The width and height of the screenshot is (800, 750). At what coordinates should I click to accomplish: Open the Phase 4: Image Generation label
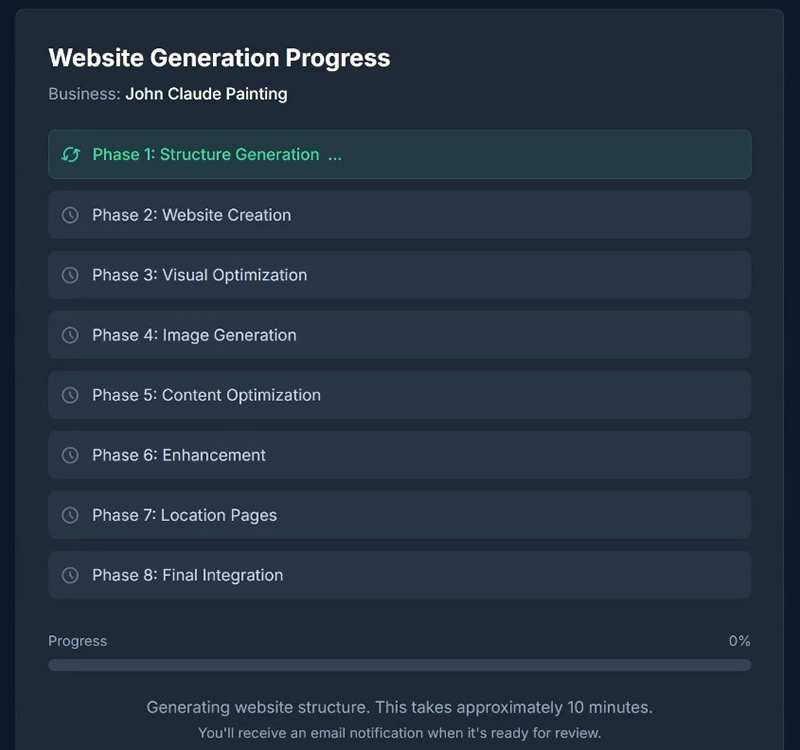tap(194, 335)
